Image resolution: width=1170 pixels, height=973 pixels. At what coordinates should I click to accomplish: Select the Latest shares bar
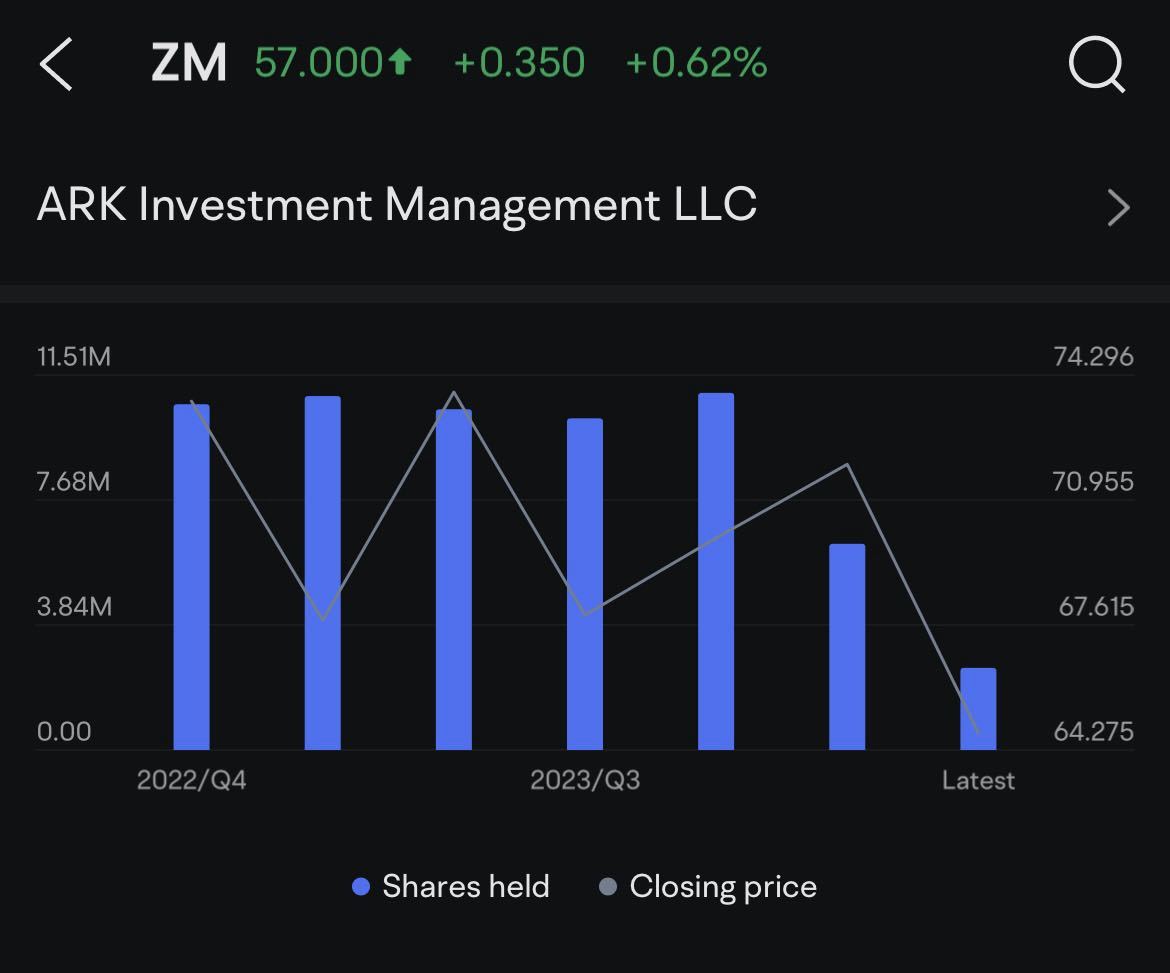(x=978, y=709)
